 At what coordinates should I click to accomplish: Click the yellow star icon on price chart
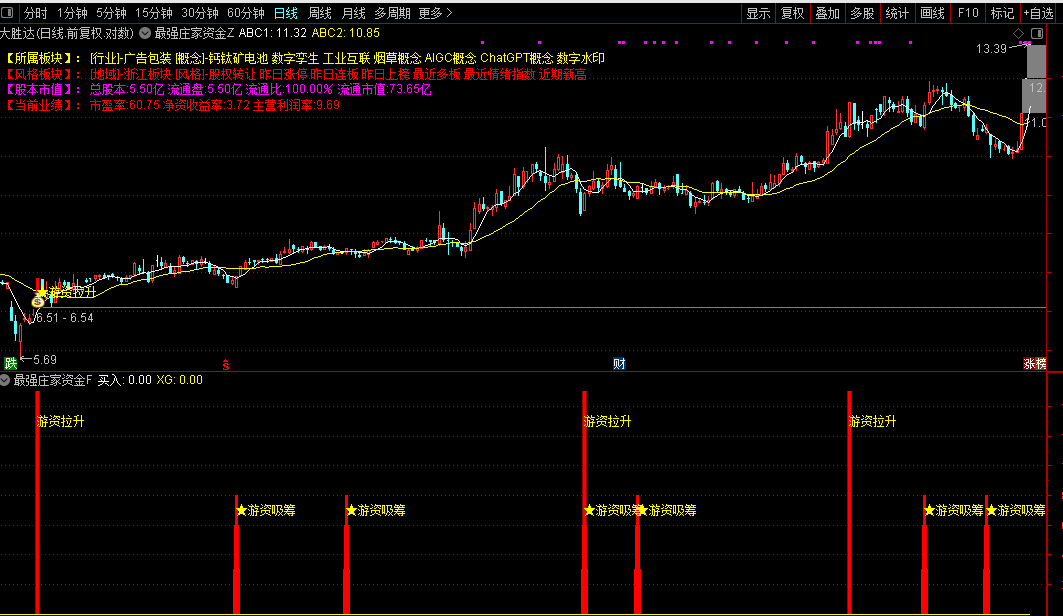click(x=42, y=293)
